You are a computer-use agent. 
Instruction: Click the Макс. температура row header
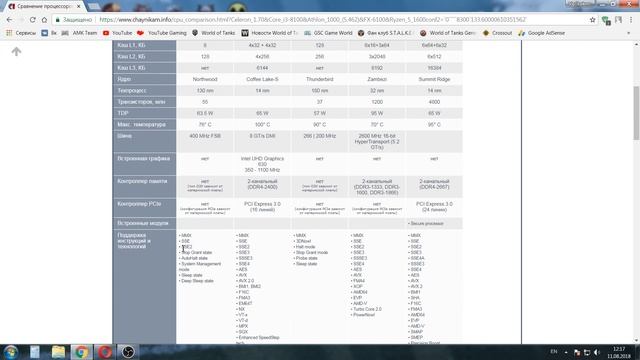[144, 124]
